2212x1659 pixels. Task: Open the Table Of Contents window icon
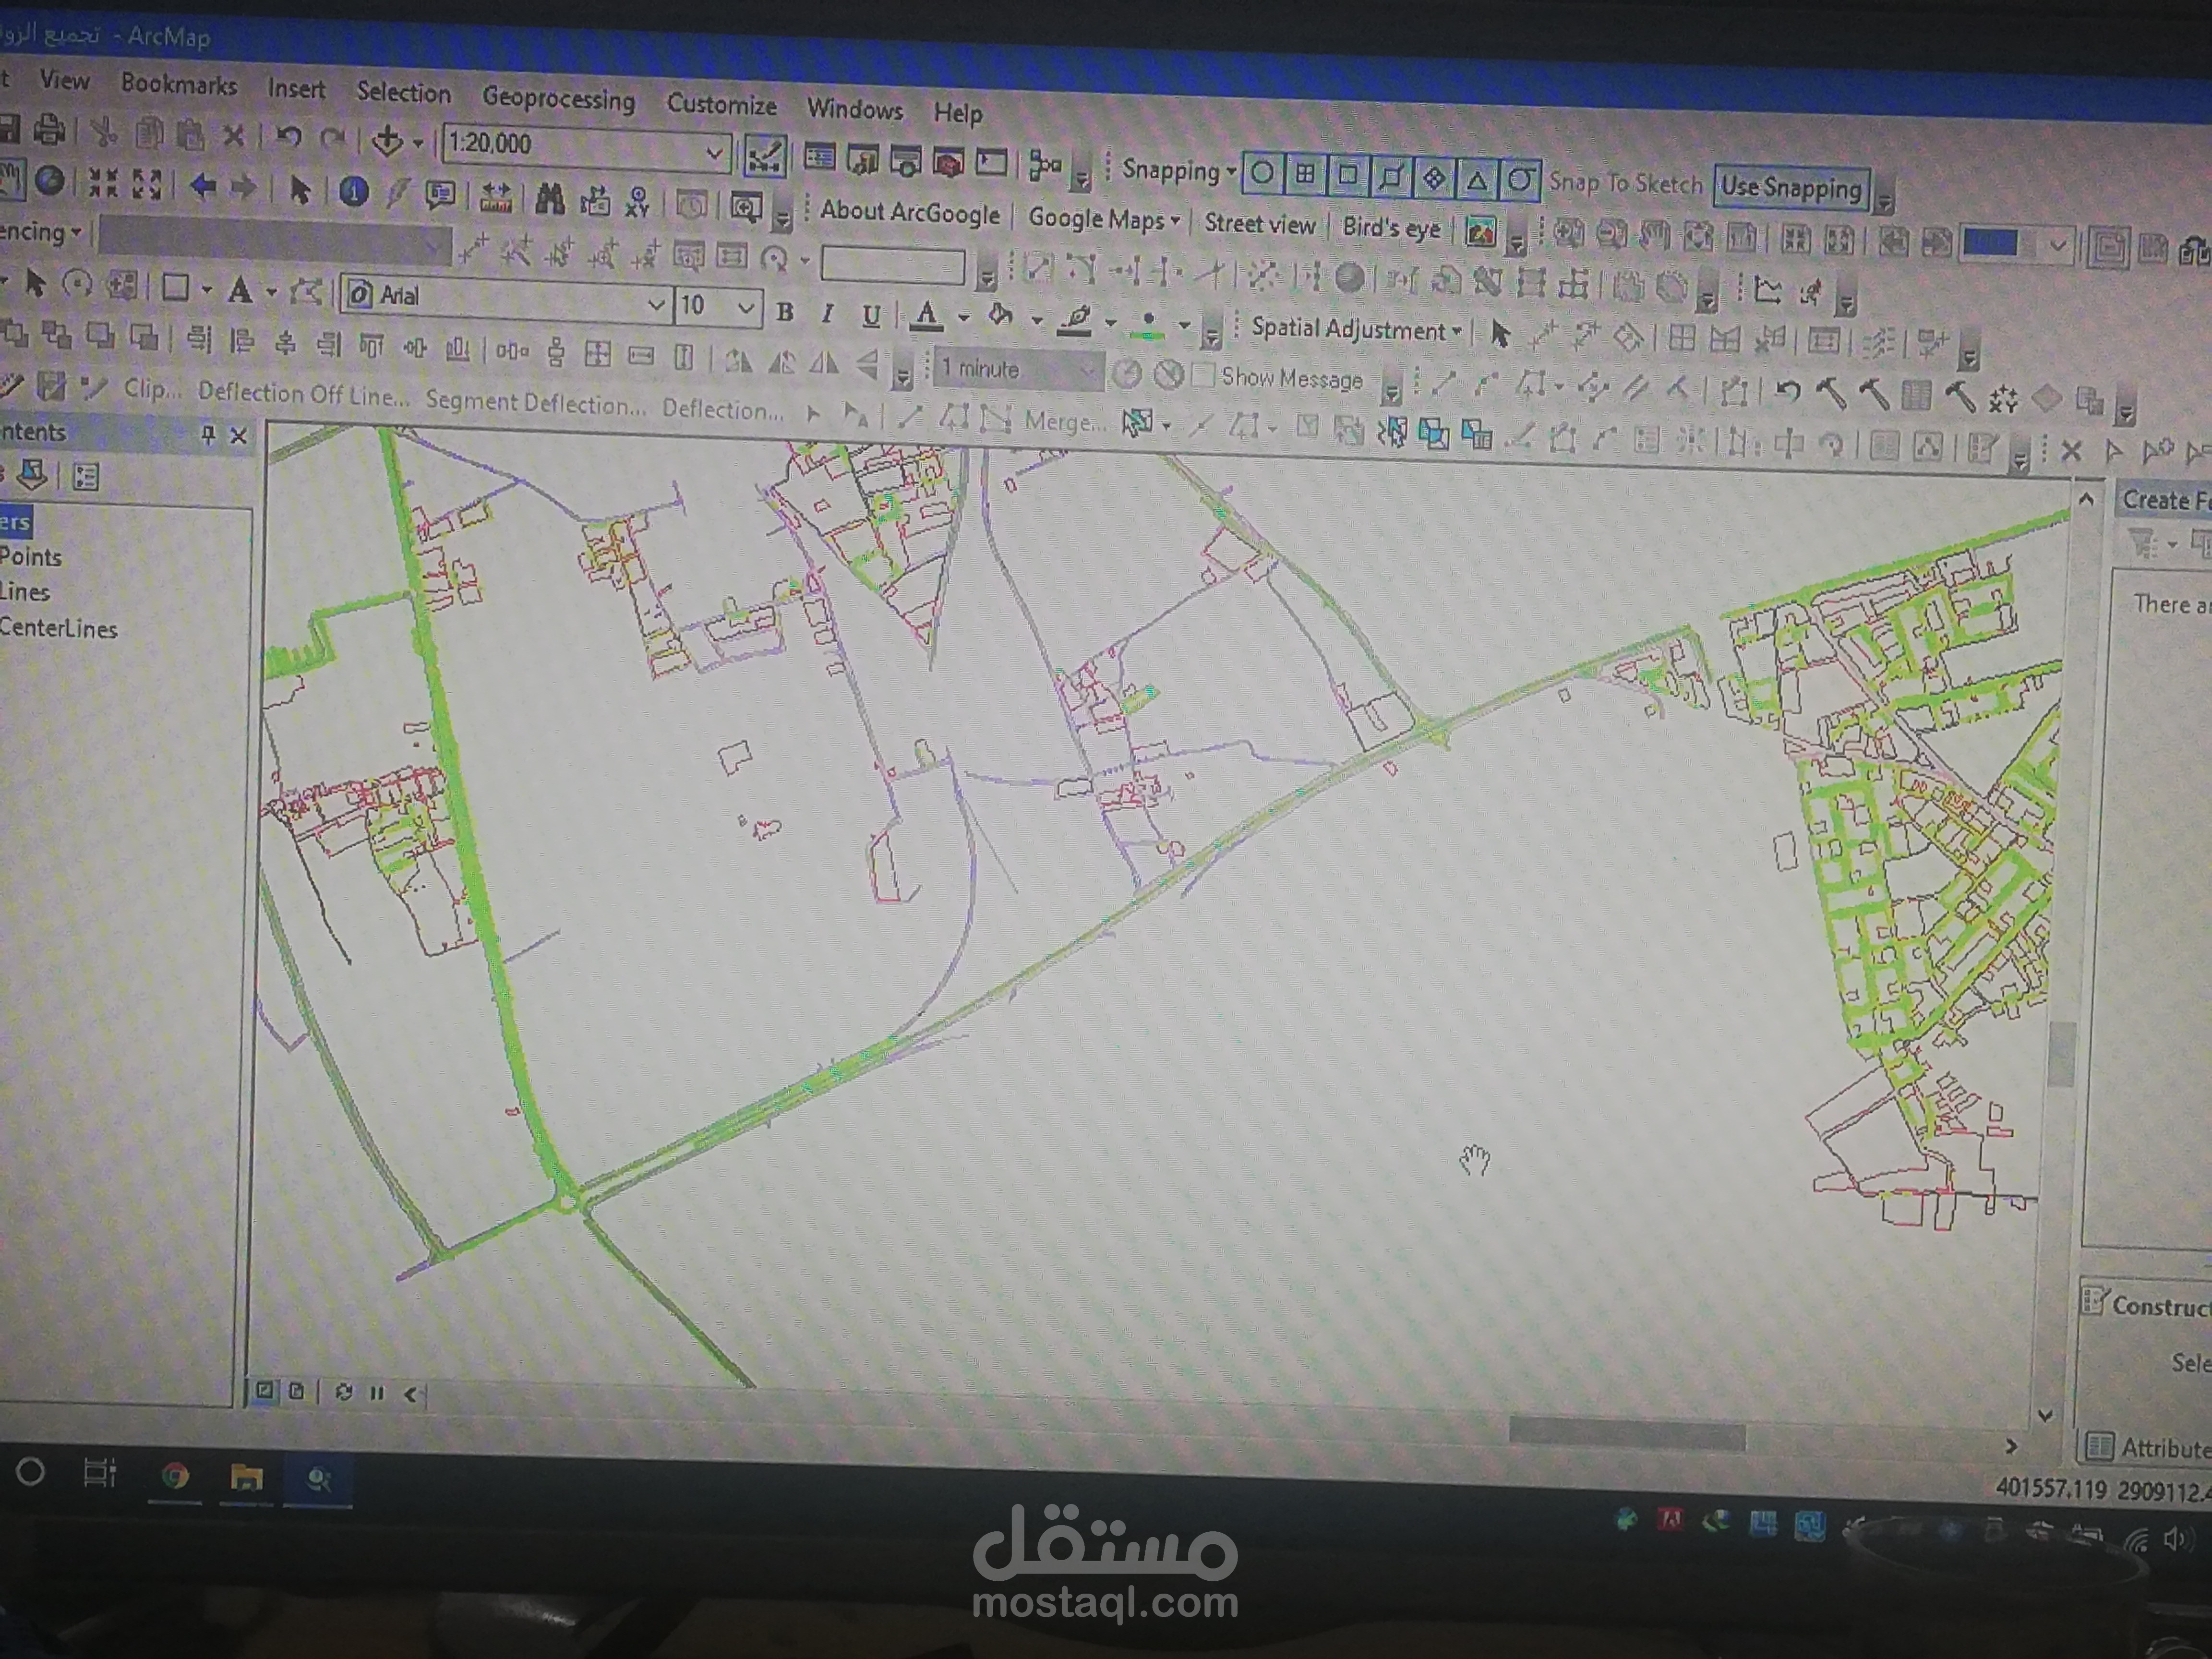point(820,157)
